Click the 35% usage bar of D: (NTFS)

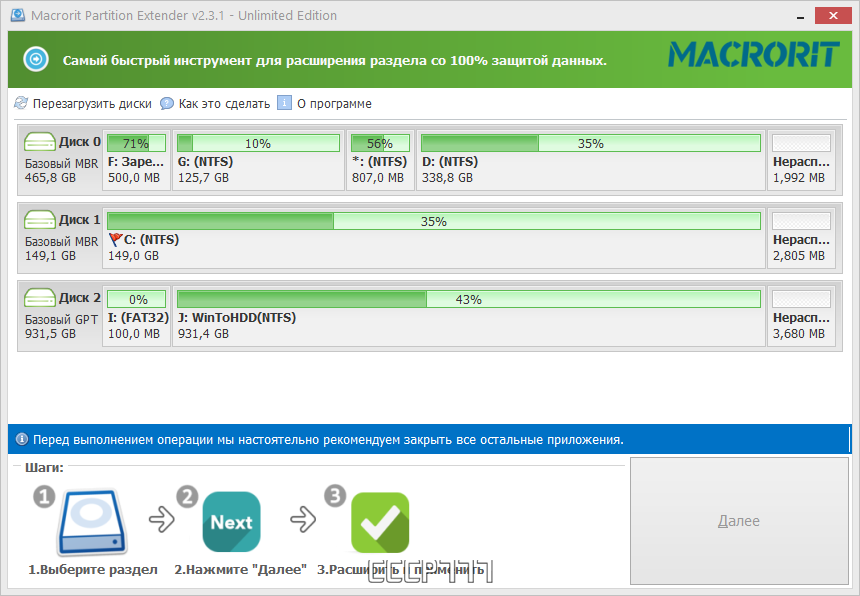click(590, 141)
